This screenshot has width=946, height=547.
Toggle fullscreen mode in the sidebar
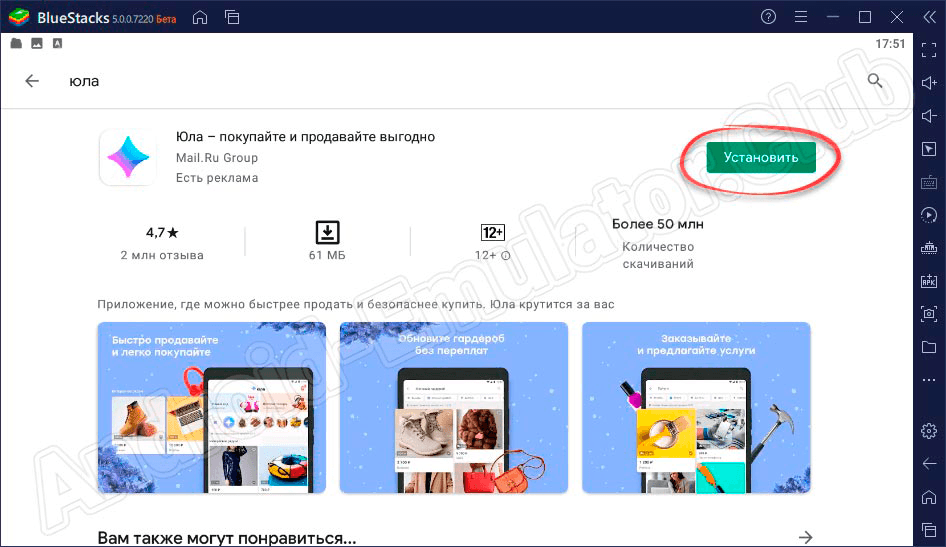[x=929, y=50]
